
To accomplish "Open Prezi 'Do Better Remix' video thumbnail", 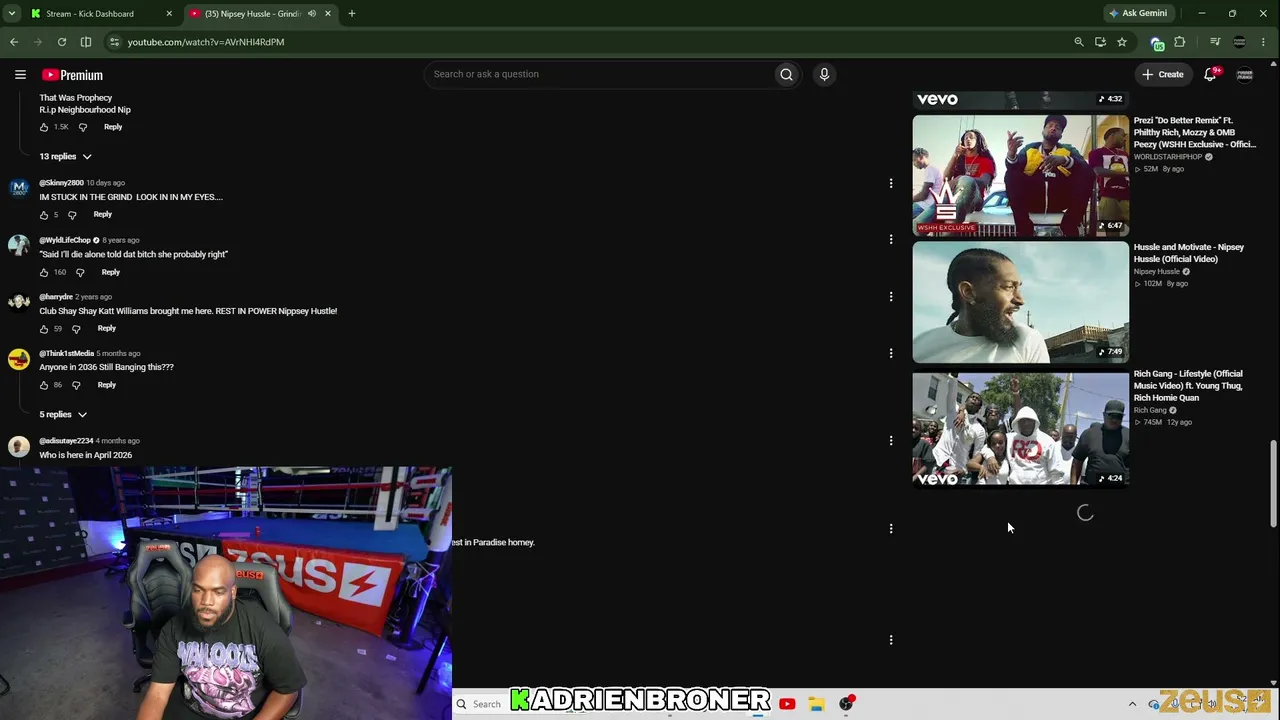I will coord(1020,176).
